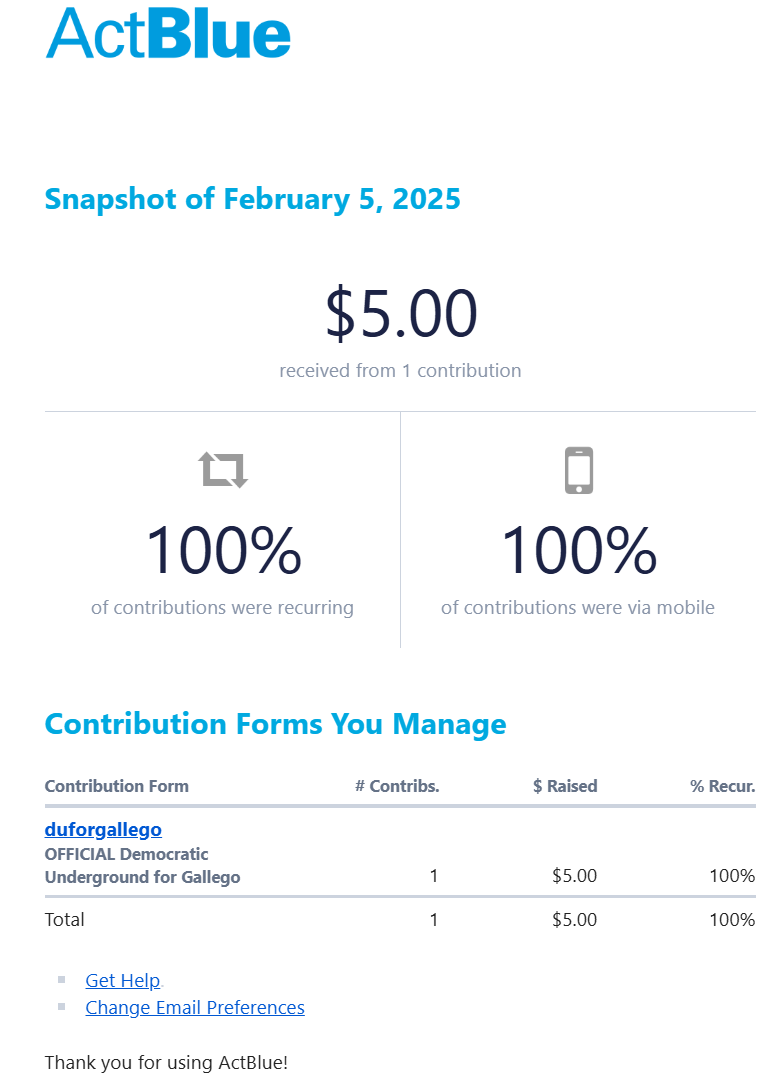The width and height of the screenshot is (770, 1078).
Task: Click the # Contribs. column header
Action: click(x=397, y=786)
